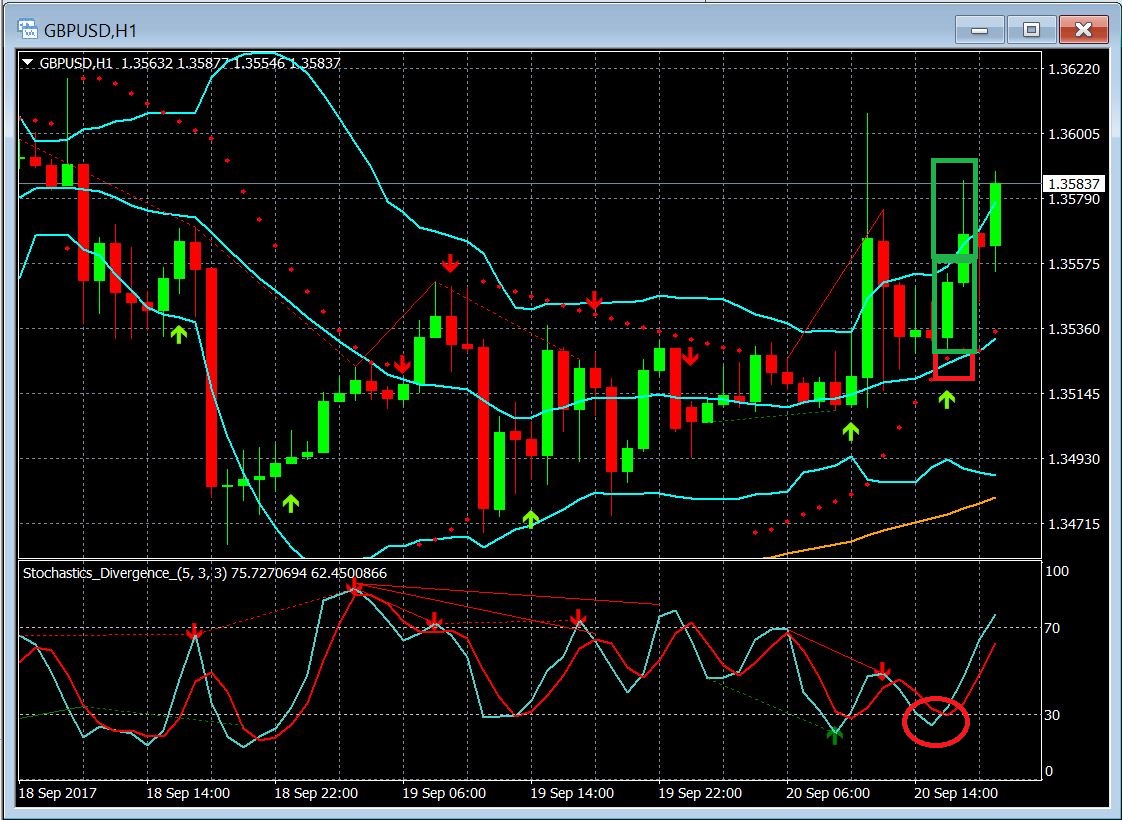Click the 18 Sep 2017 time axis label
This screenshot has height=820, width=1122.
[x=57, y=793]
